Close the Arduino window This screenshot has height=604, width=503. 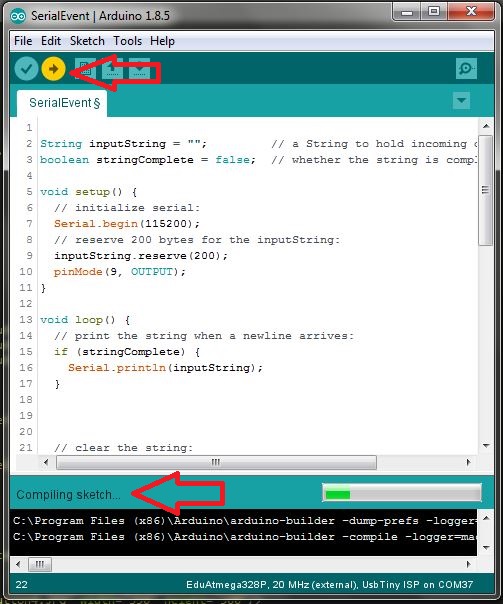tap(471, 12)
